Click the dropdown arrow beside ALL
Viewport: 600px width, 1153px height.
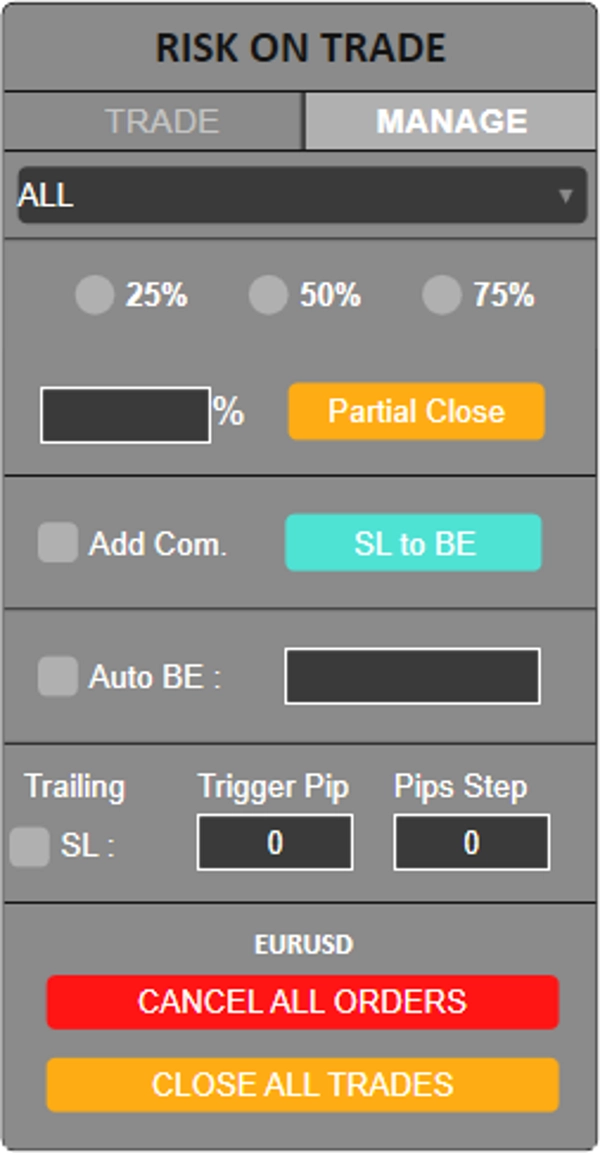coord(566,195)
